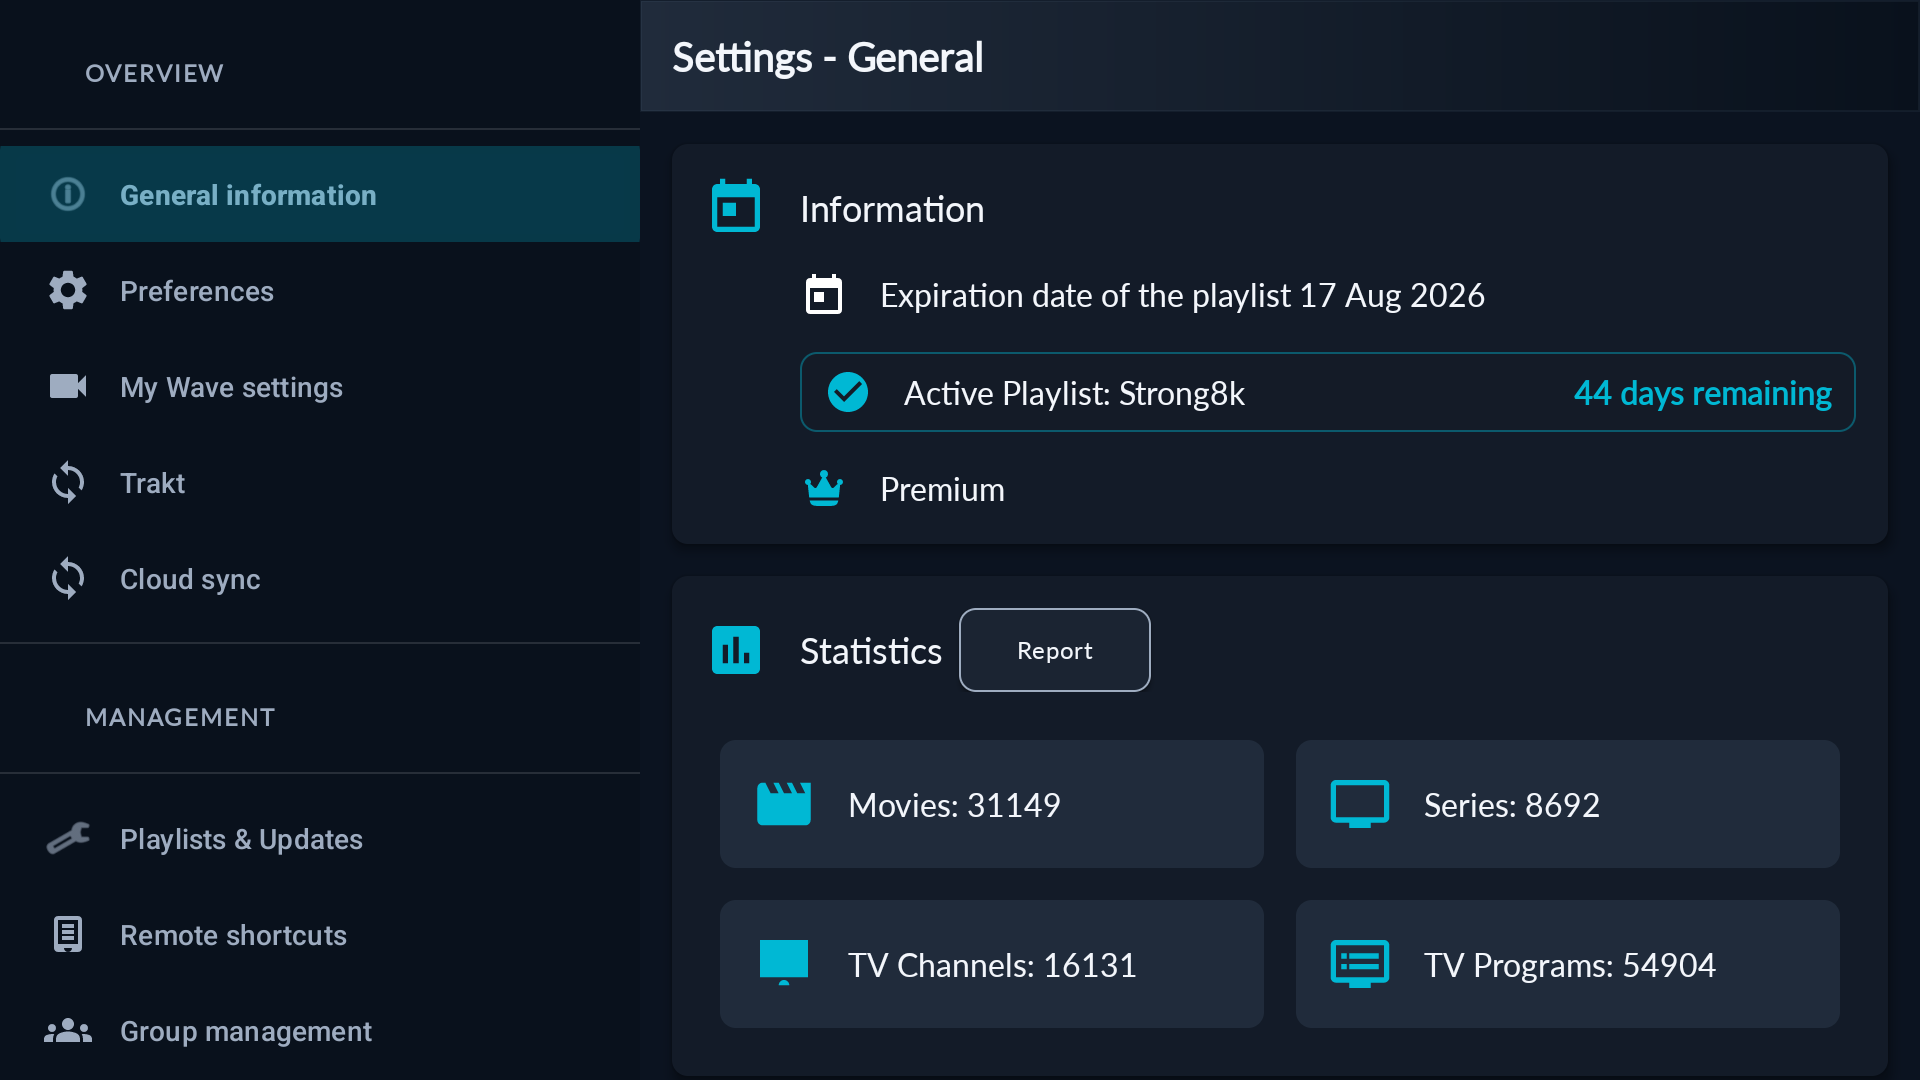Screen dimensions: 1920x1080
Task: Click the Statistics bar chart icon
Action: pyautogui.click(x=736, y=650)
